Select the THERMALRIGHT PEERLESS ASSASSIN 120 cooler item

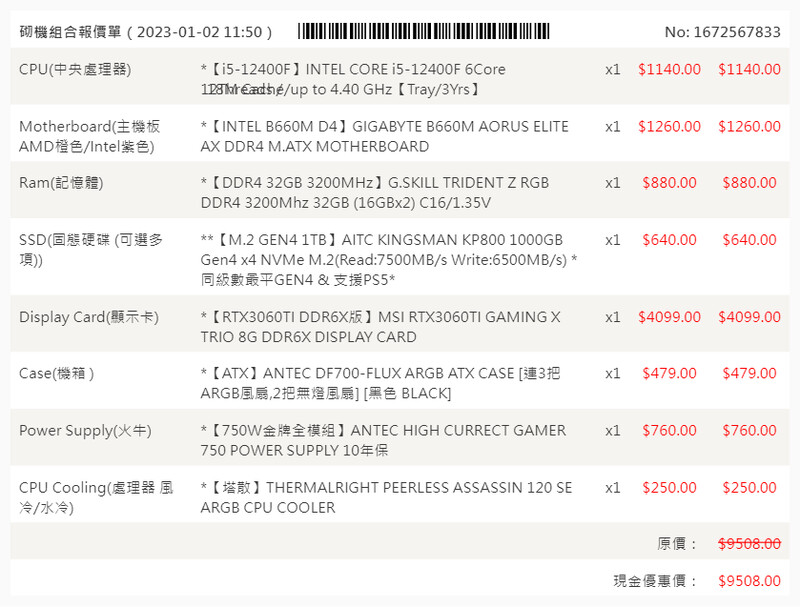click(386, 497)
